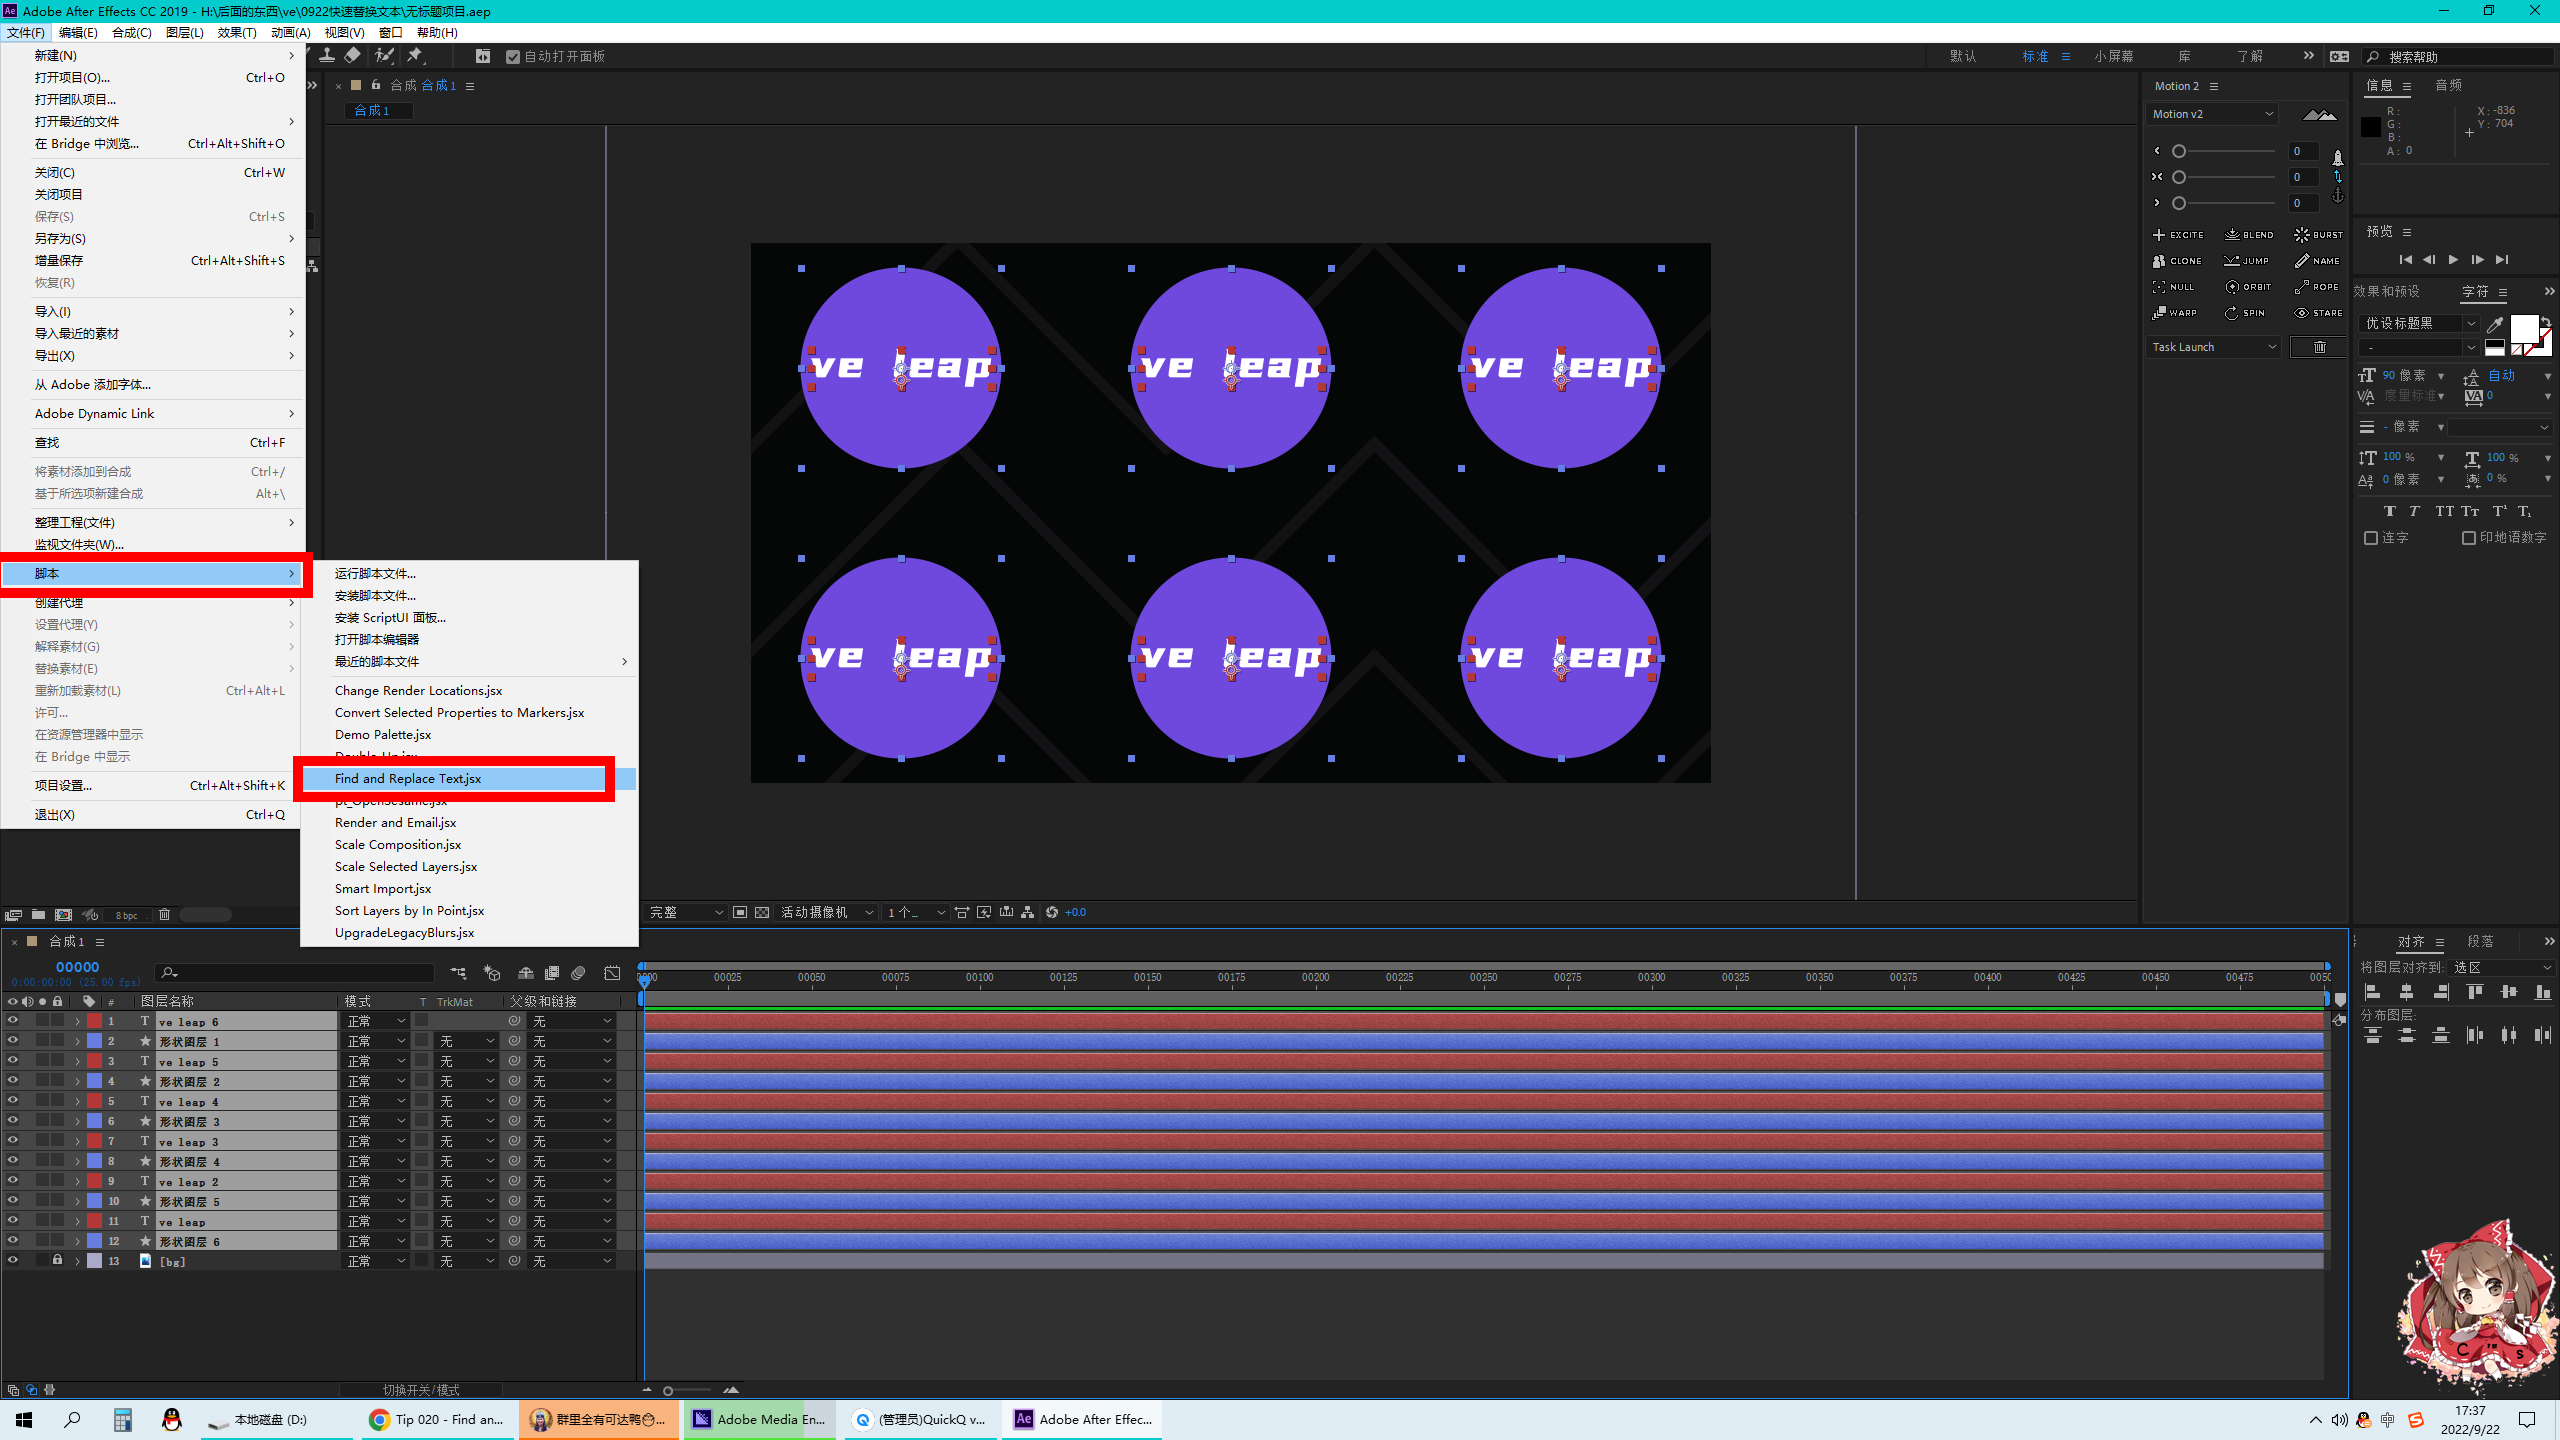Open the 完整 resolution dropdown
This screenshot has width=2560, height=1440.
tap(686, 913)
